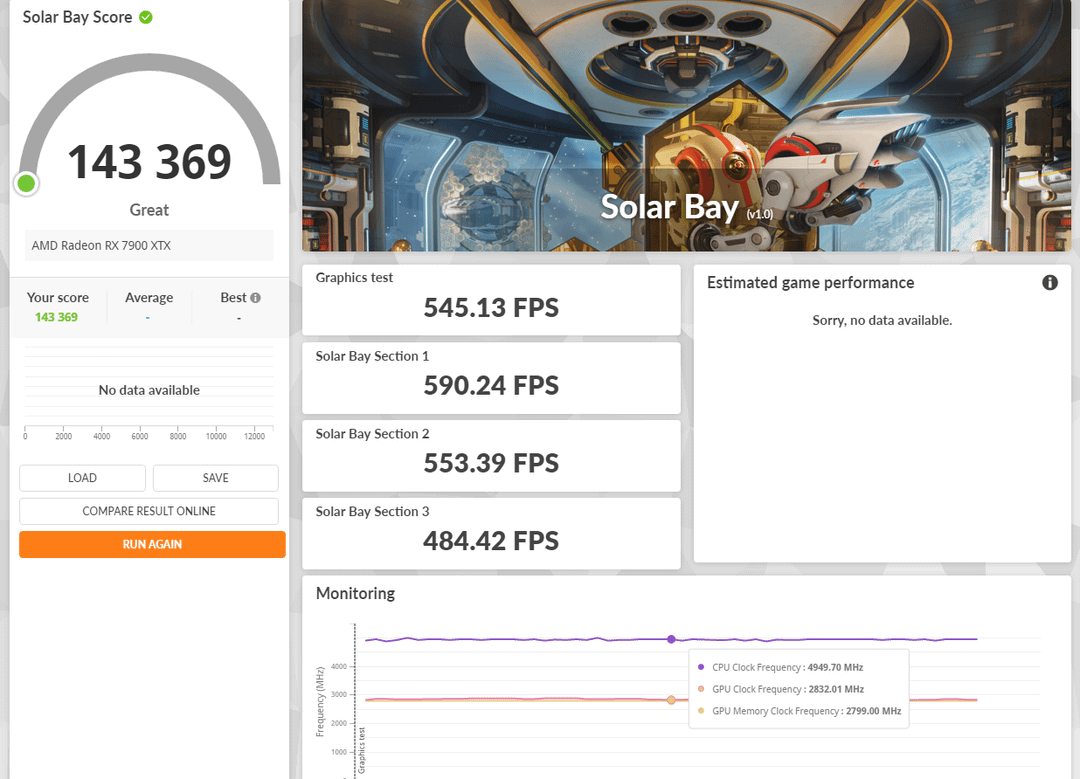The image size is (1080, 779).
Task: Click the CPU Clock Frequency legend dot
Action: coord(701,667)
